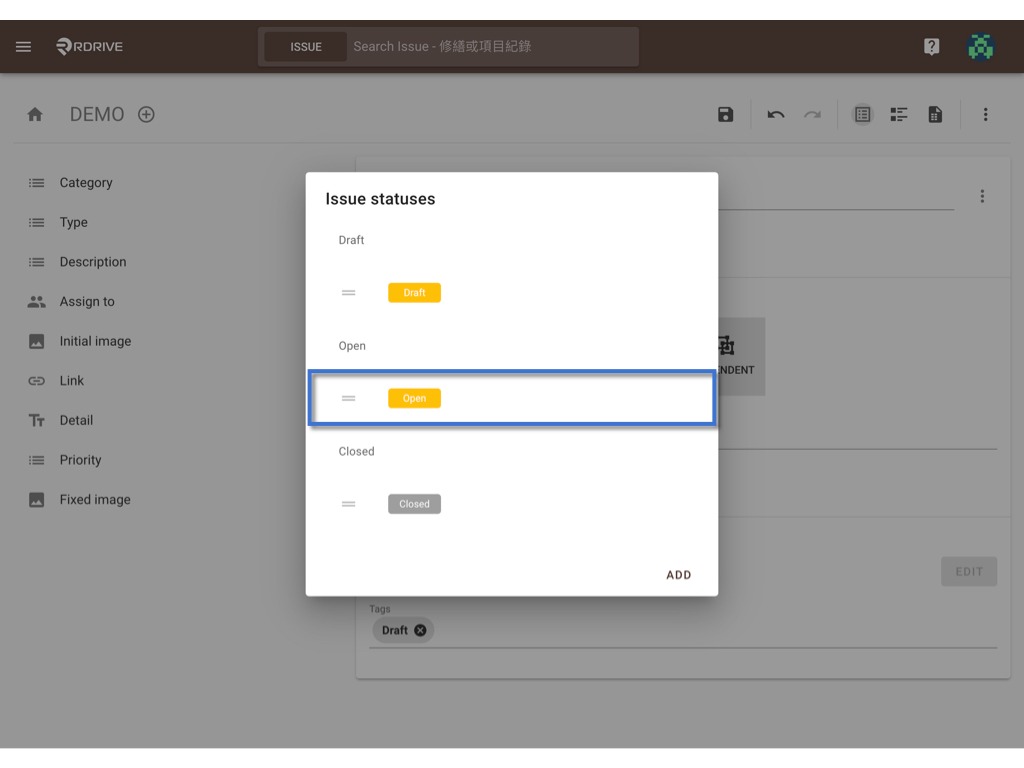The height and width of the screenshot is (768, 1024).
Task: Grab the drag handle of Open status
Action: (349, 398)
